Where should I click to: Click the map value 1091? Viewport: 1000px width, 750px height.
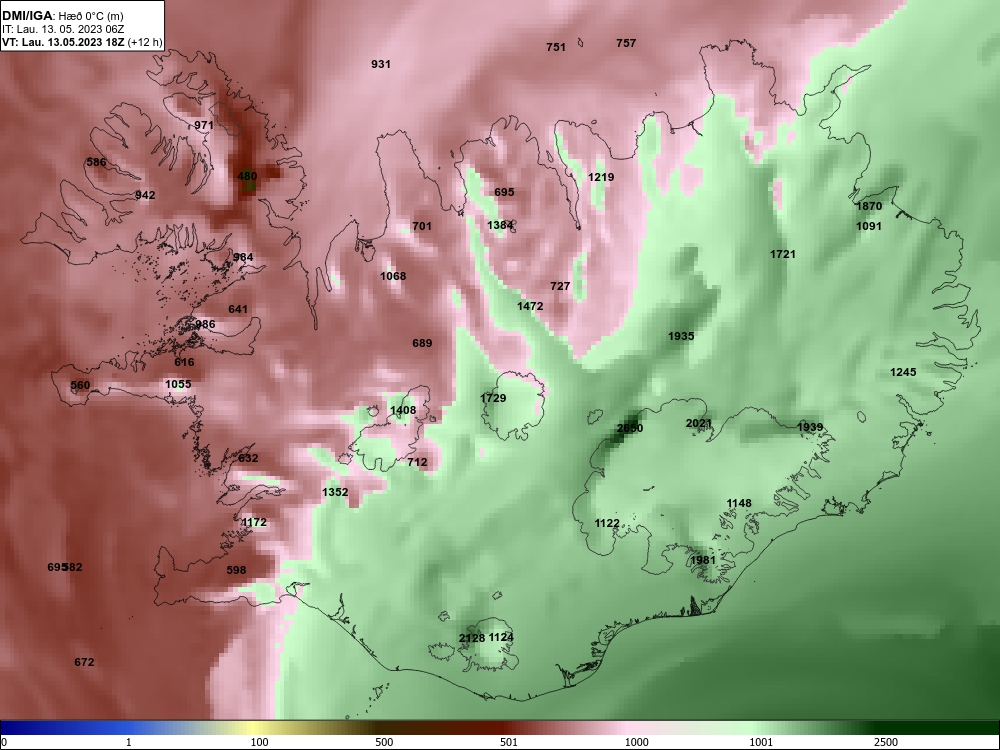coord(869,226)
